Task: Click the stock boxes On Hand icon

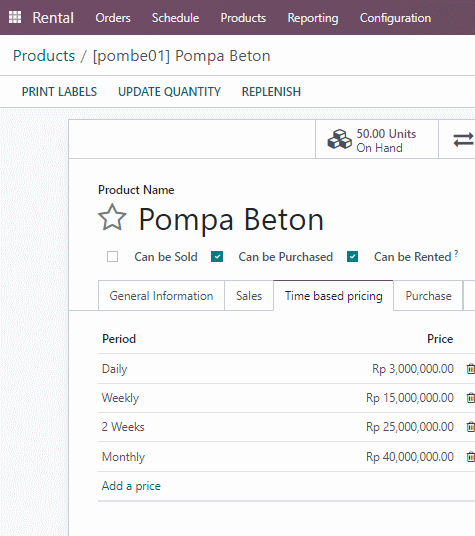Action: coord(339,139)
